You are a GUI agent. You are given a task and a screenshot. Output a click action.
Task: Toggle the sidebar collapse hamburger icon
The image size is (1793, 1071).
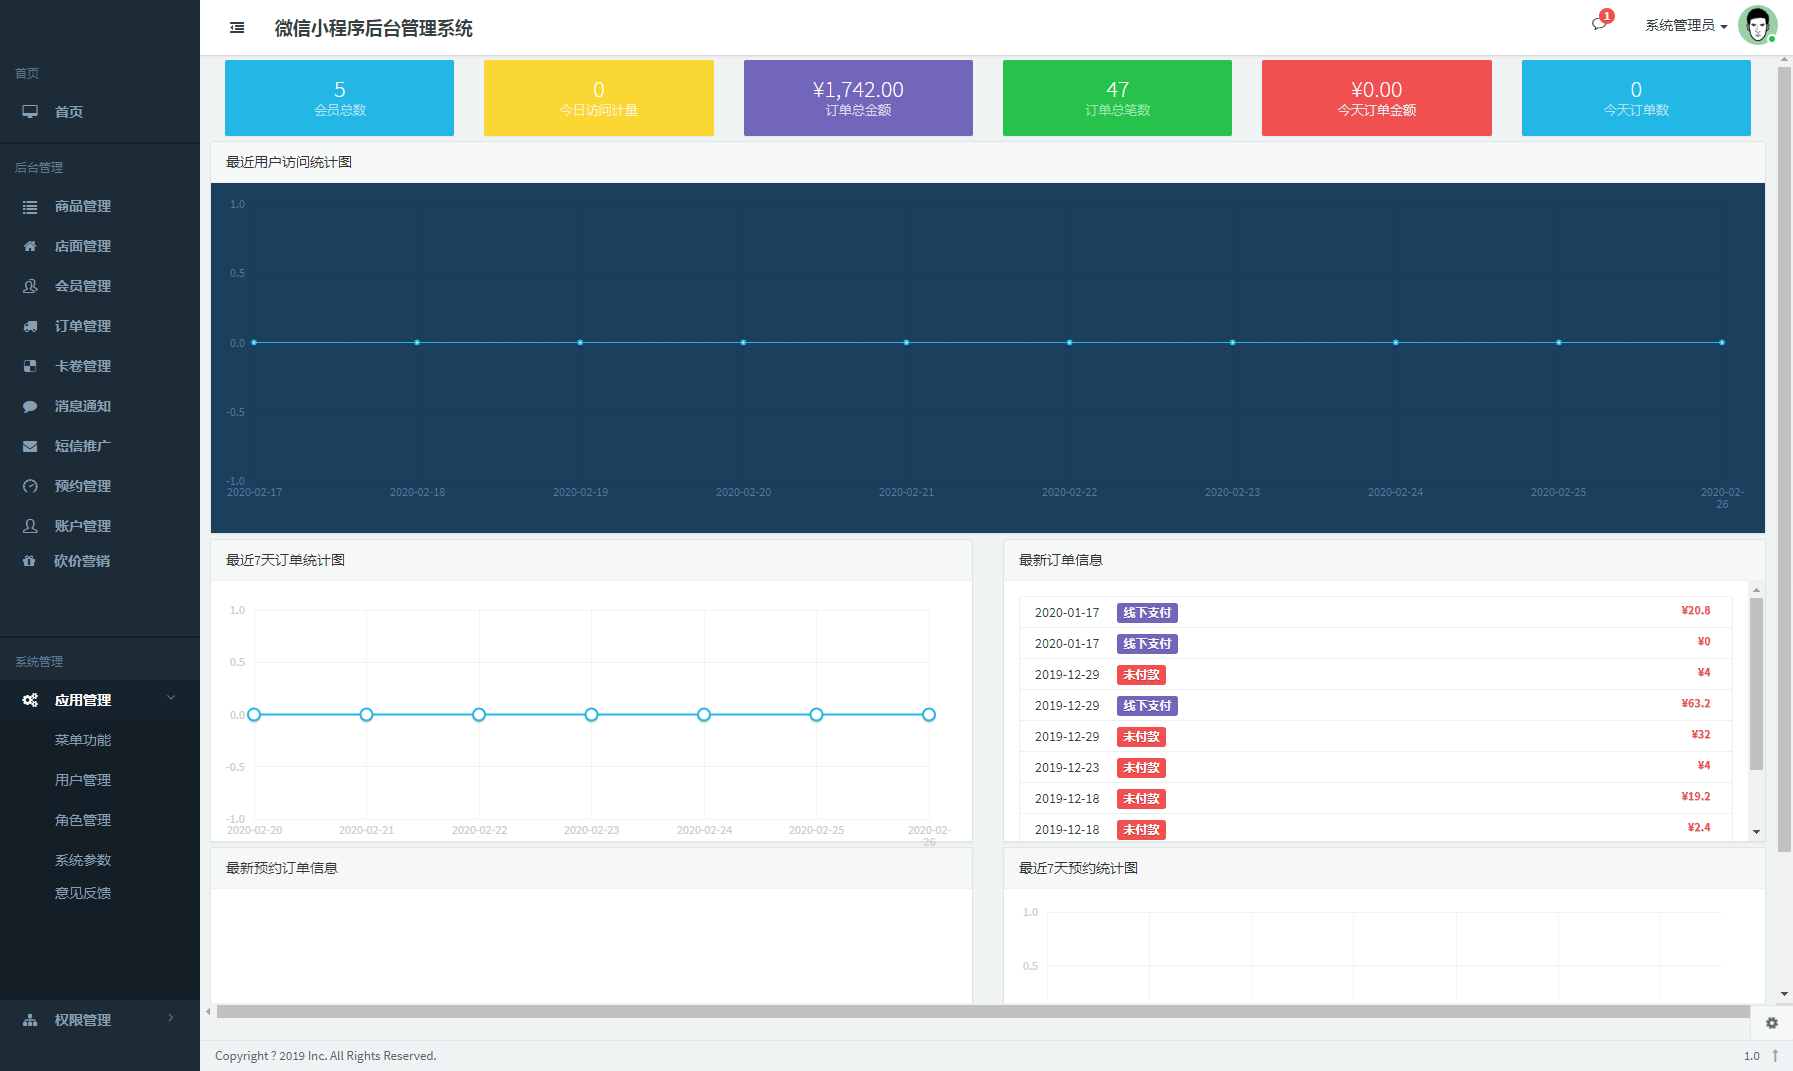point(237,28)
